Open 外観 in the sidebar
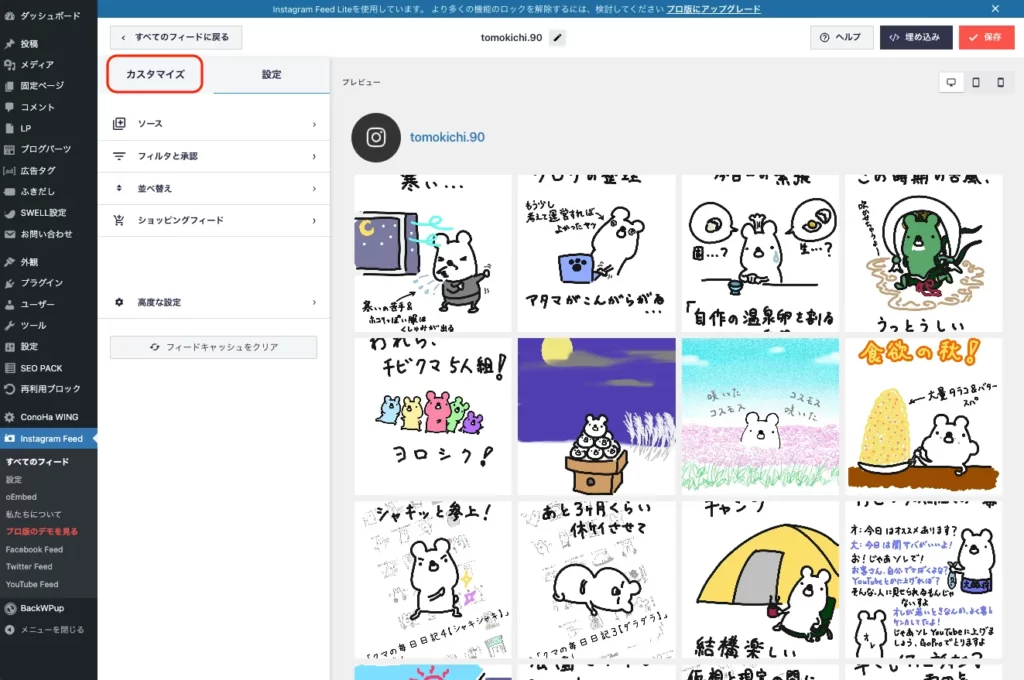The image size is (1024, 680). (49, 262)
